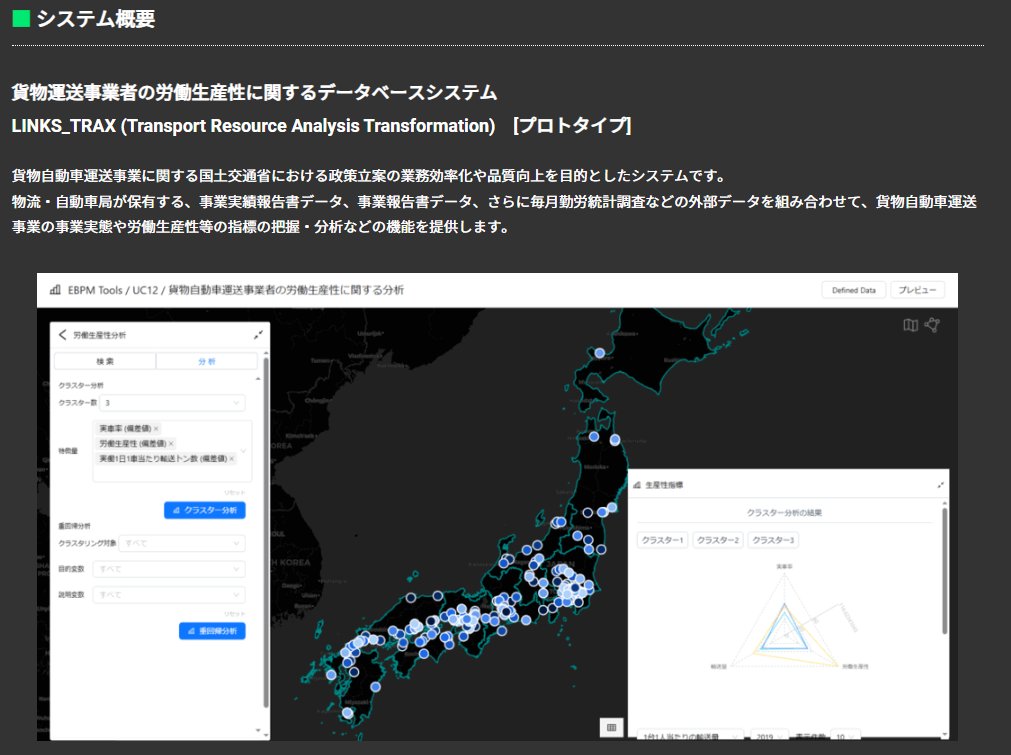Remove the 実働1日1車当たり輸送トン数 tag
The width and height of the screenshot is (1011, 755).
[231, 458]
